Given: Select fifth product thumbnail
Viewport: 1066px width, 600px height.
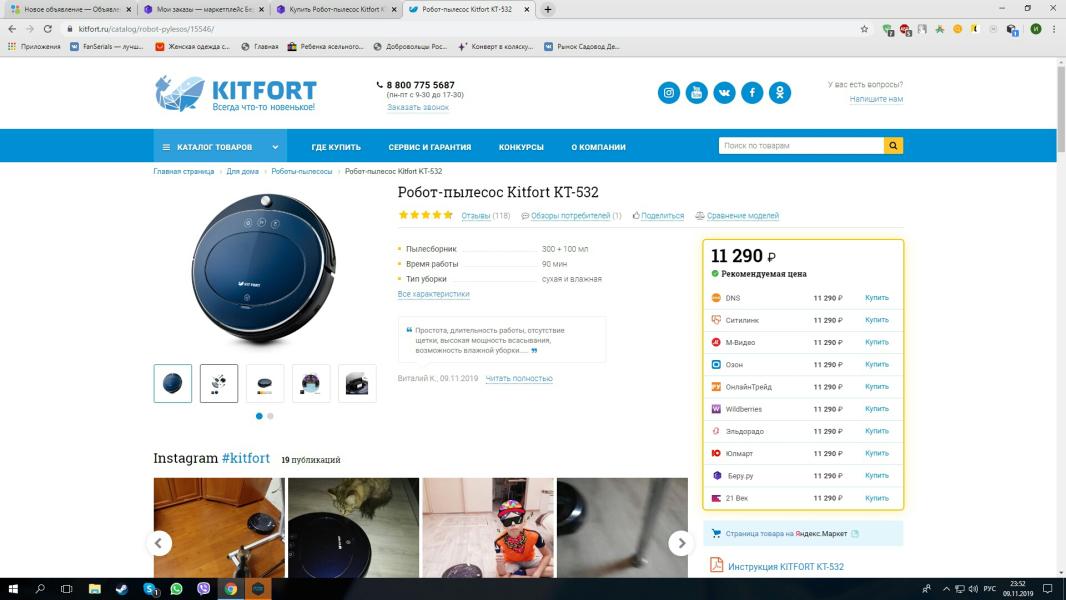Looking at the screenshot, I should pos(357,383).
